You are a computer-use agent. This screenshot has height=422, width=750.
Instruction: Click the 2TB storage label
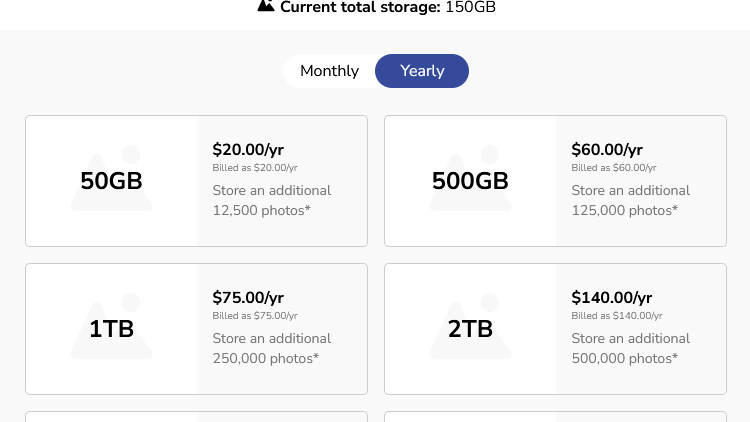point(470,329)
